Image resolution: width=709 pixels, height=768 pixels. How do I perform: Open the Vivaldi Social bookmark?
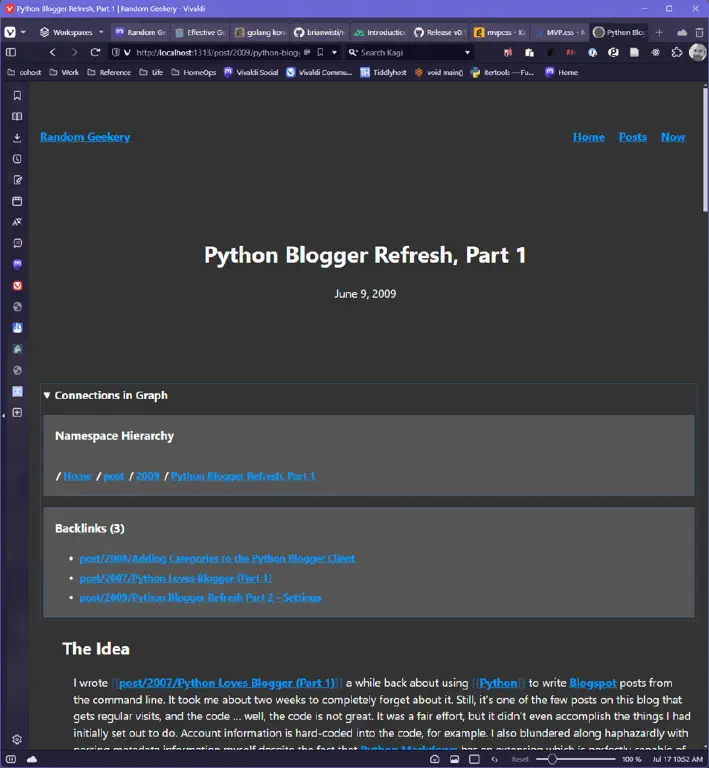[x=251, y=72]
